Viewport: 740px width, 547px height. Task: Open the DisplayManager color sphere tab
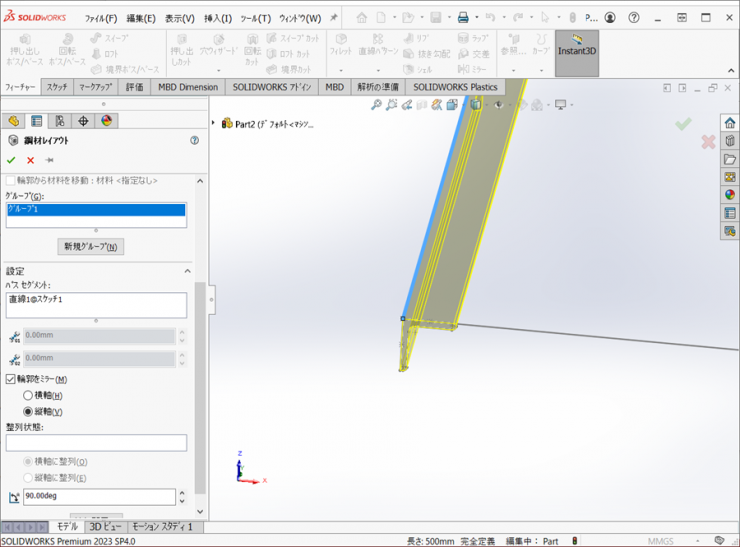107,121
